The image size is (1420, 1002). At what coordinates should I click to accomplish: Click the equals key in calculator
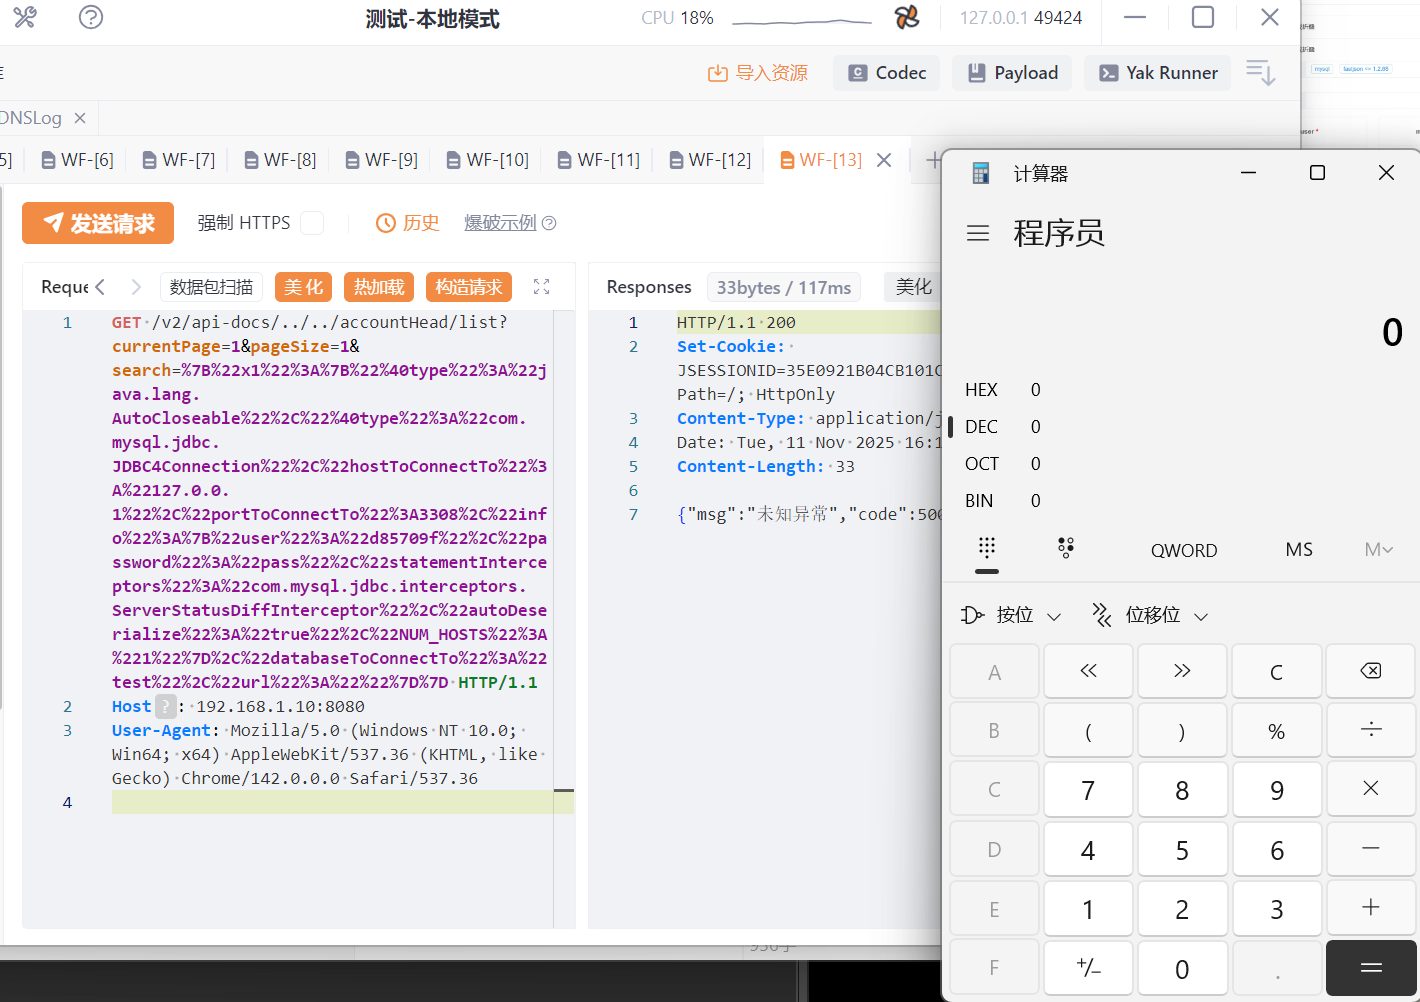(1371, 968)
